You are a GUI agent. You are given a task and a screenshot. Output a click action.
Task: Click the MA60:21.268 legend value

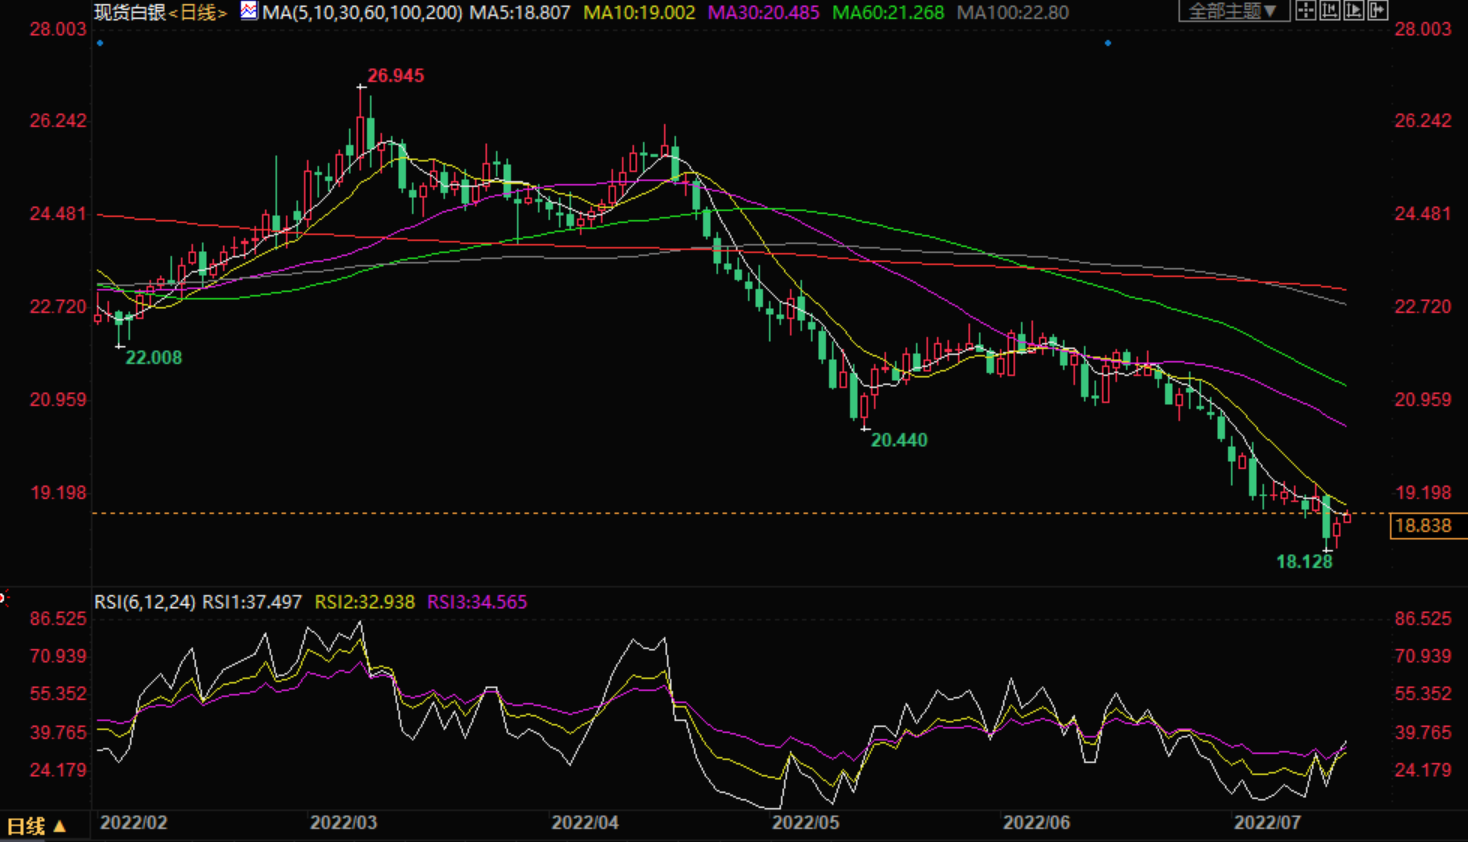[888, 12]
